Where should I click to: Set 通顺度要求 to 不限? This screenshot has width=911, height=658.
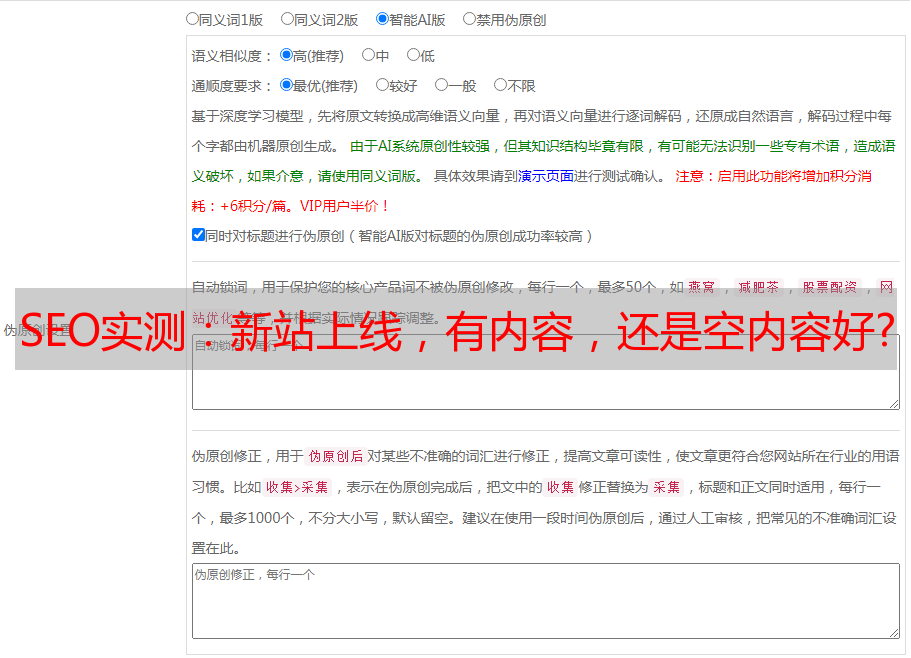click(x=500, y=85)
